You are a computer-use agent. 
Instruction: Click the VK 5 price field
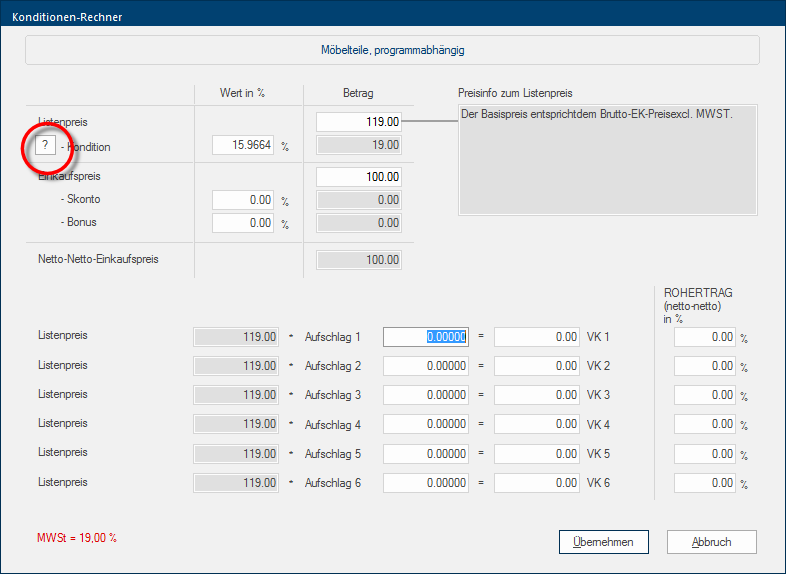537,454
